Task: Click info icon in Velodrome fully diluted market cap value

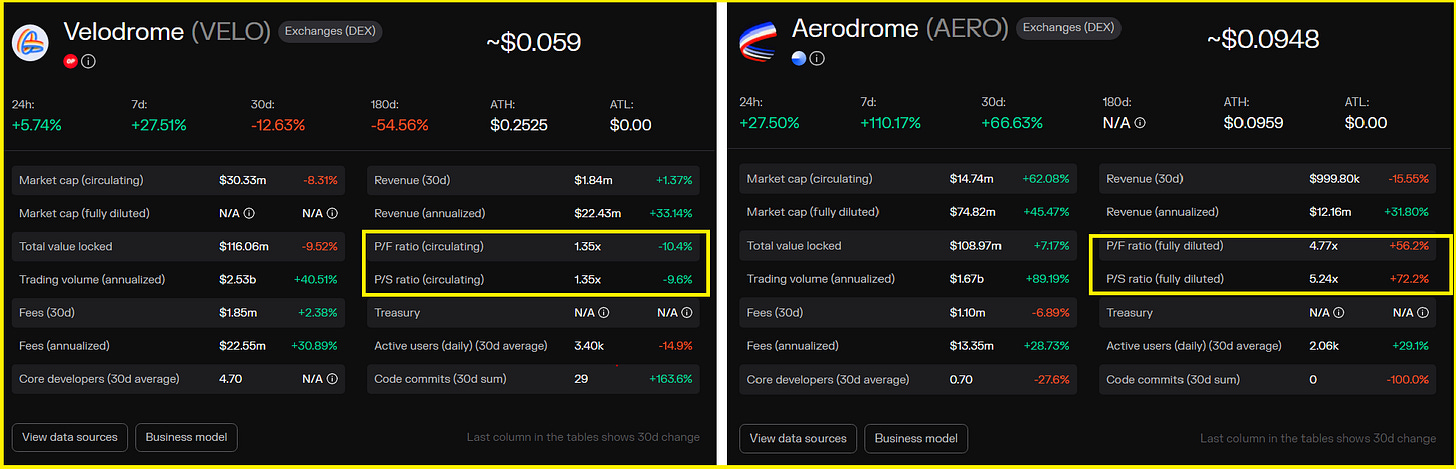Action: point(249,213)
